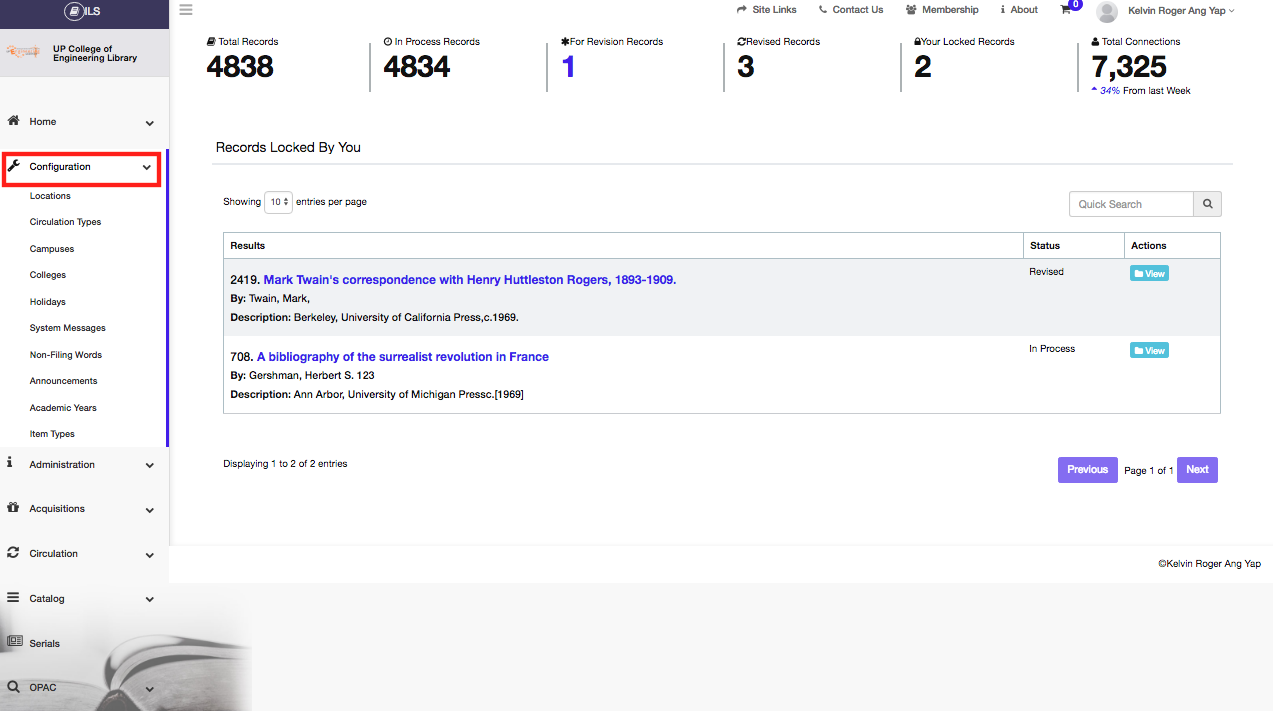The width and height of the screenshot is (1273, 711).
Task: Open the surrealist revolution bibliography title link
Action: tap(402, 357)
